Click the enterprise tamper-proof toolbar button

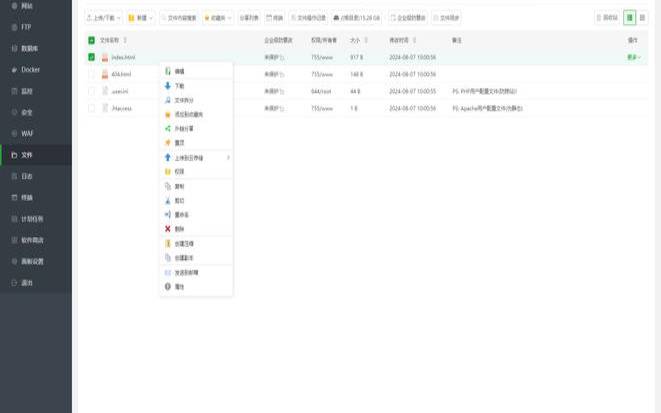tap(408, 18)
